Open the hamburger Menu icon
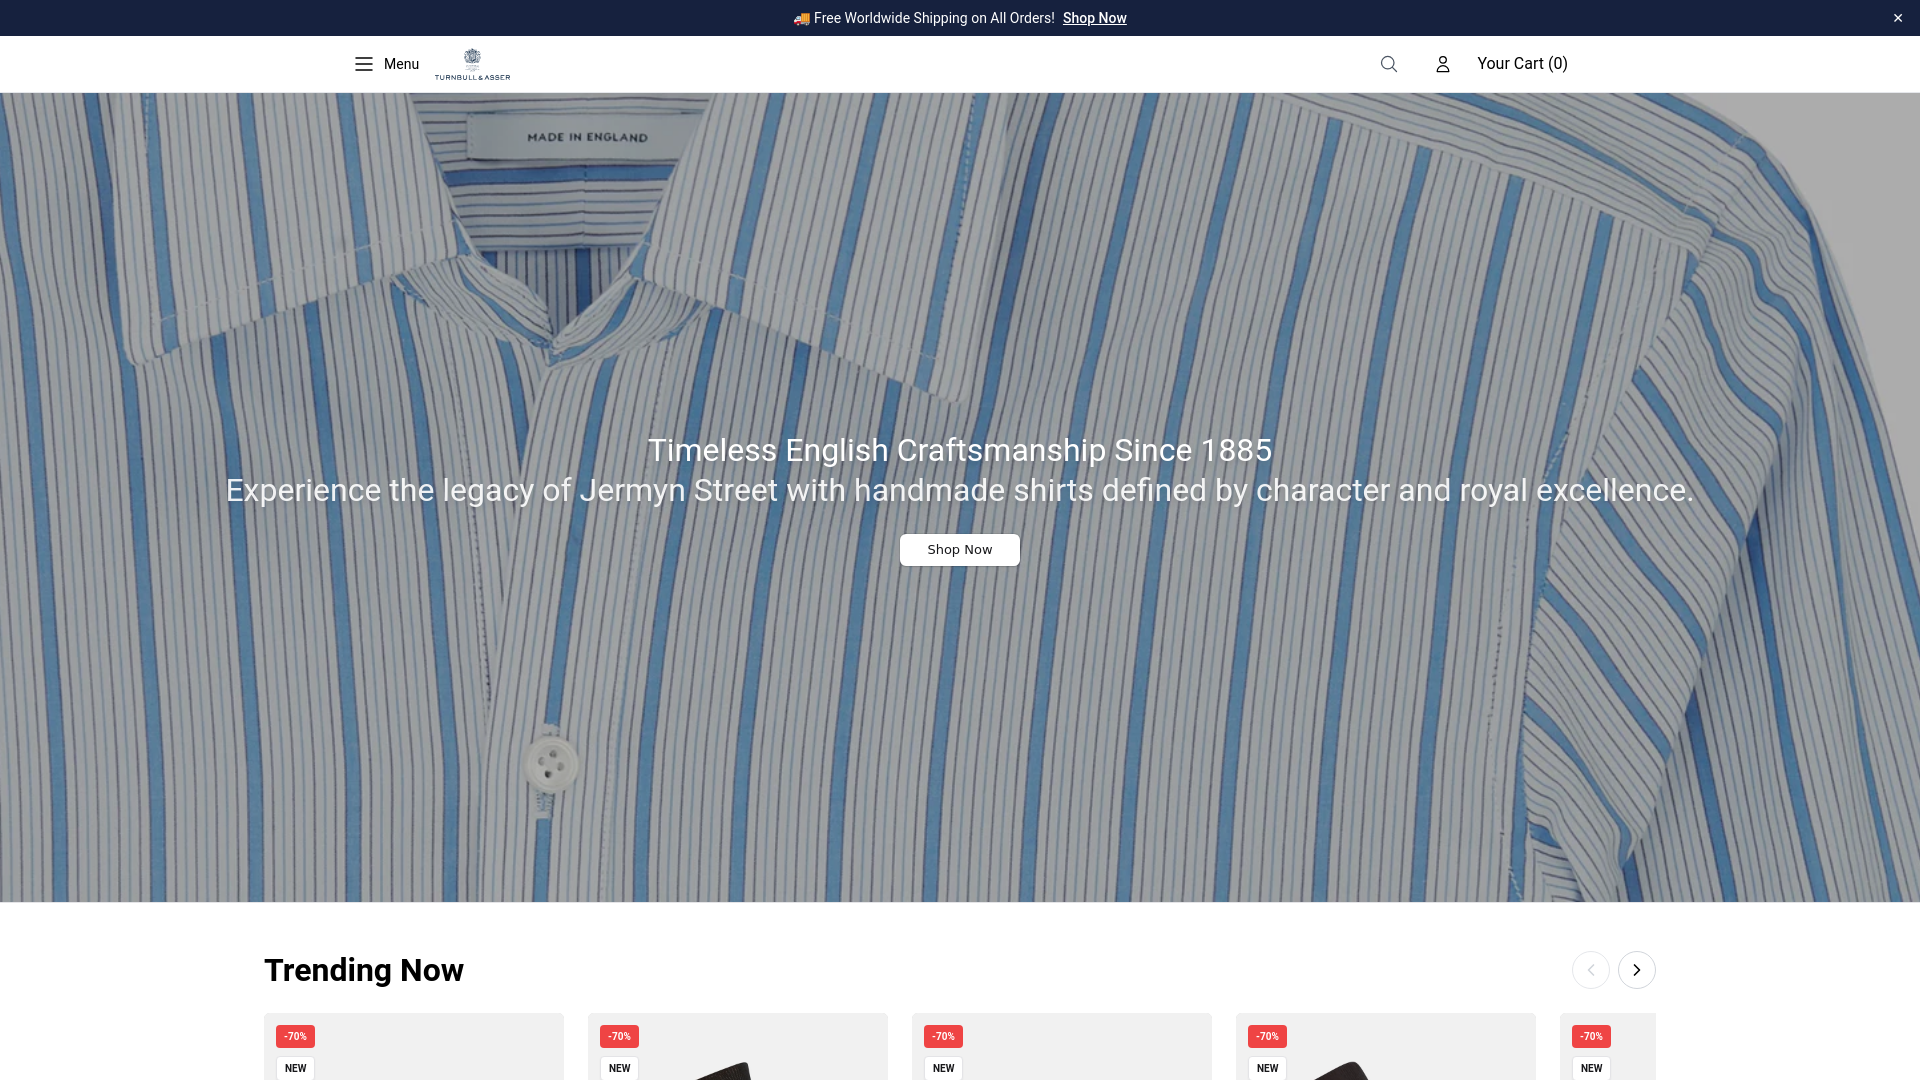1920x1080 pixels. (x=363, y=64)
